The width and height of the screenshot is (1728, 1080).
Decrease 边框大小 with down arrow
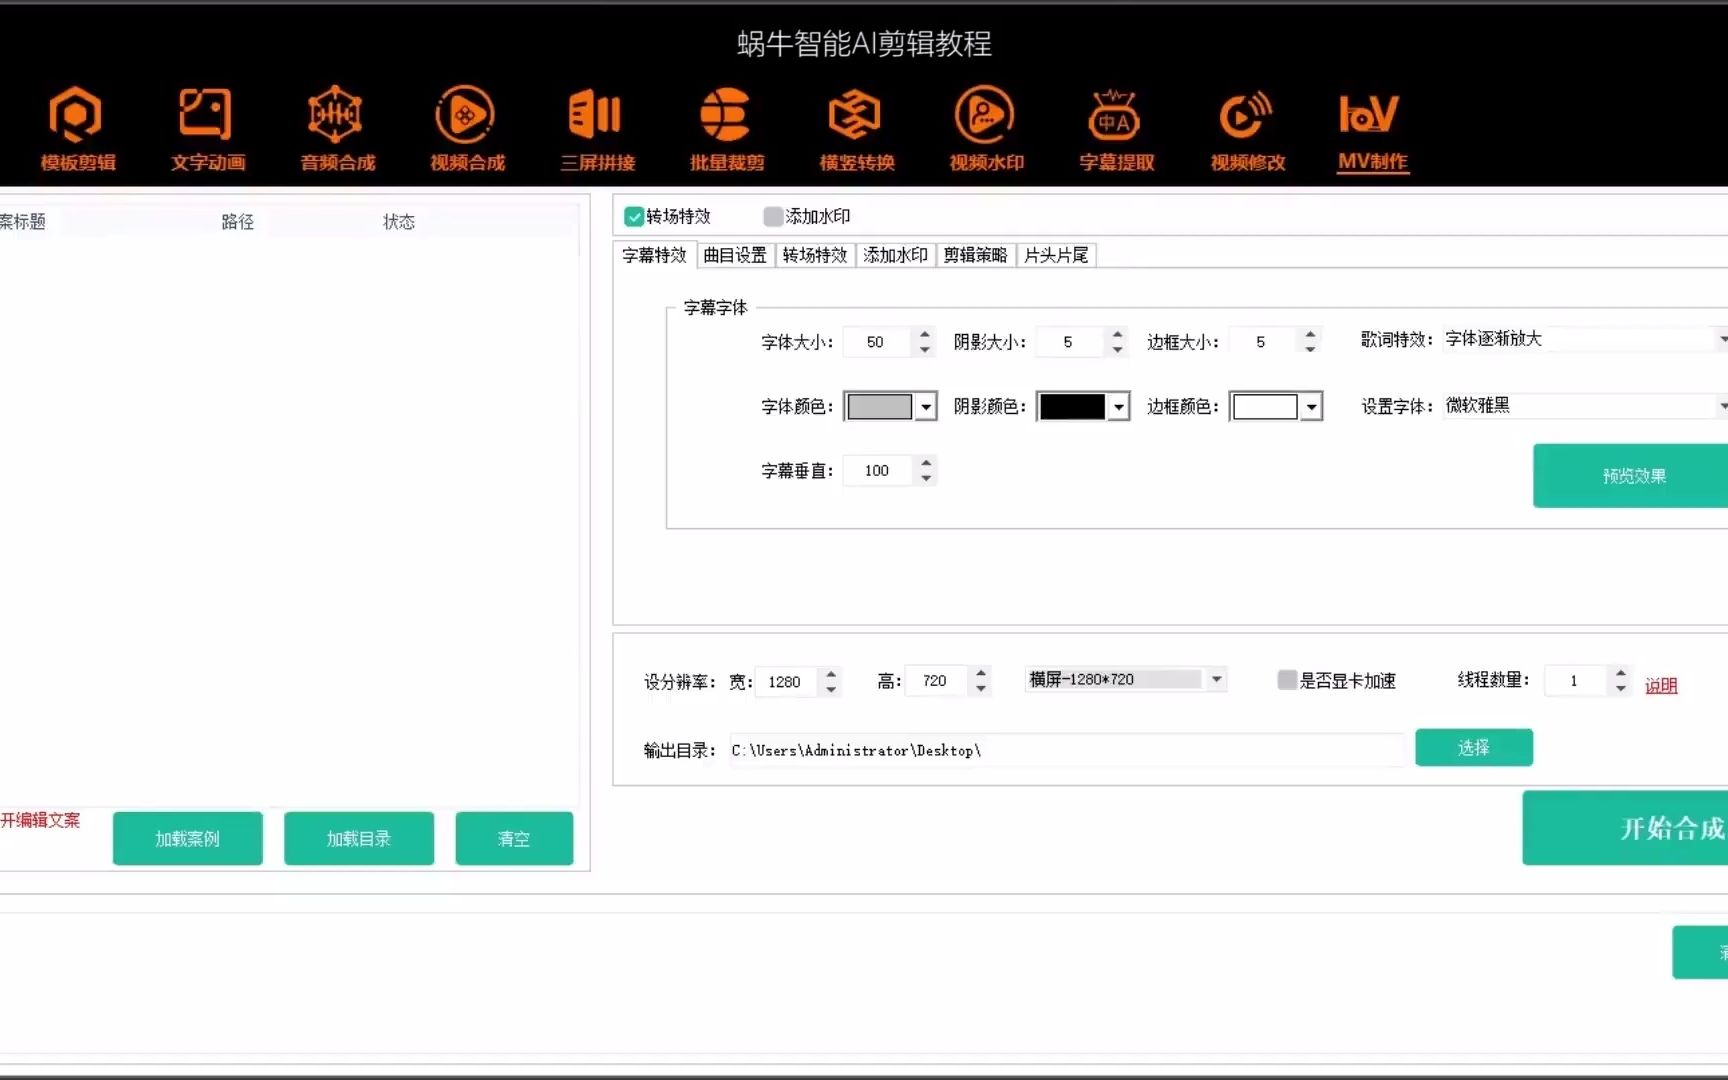click(1310, 349)
